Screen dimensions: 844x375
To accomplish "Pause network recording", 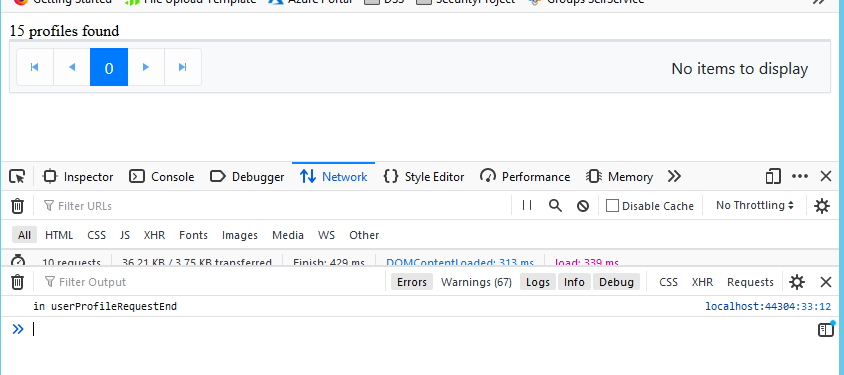I will 528,206.
